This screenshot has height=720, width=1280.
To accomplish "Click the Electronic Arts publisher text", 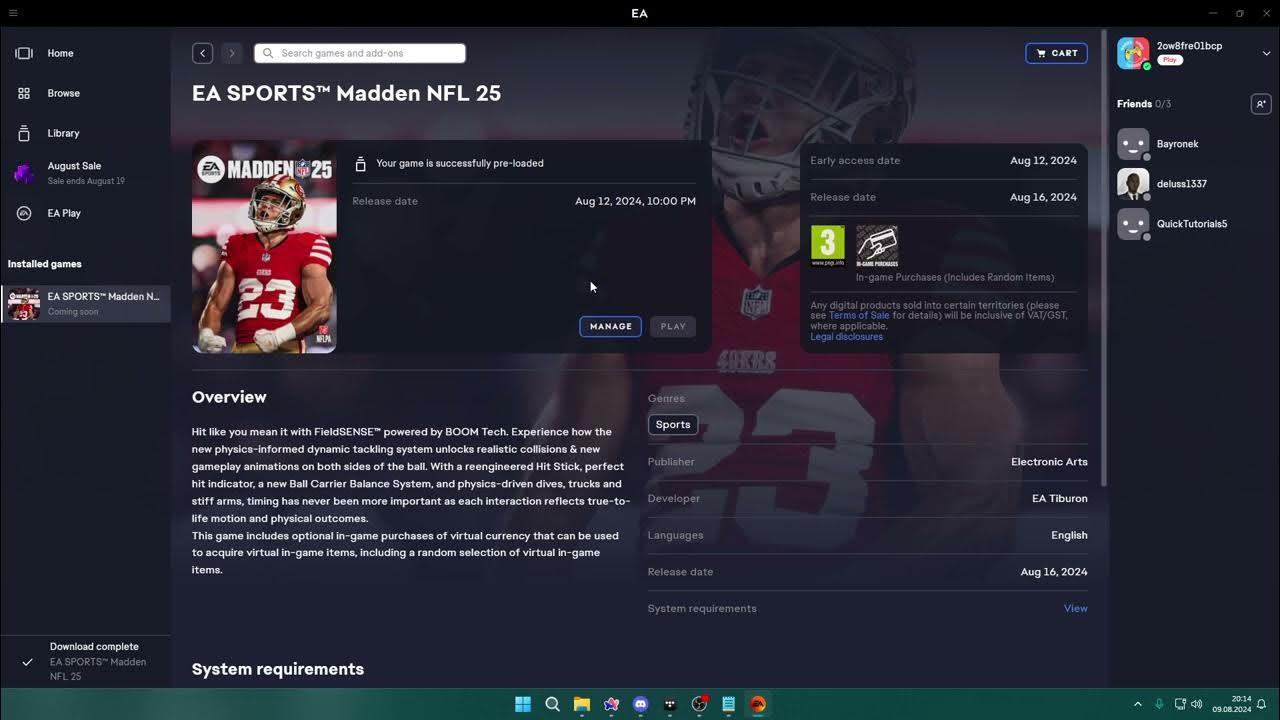I will [x=1049, y=462].
